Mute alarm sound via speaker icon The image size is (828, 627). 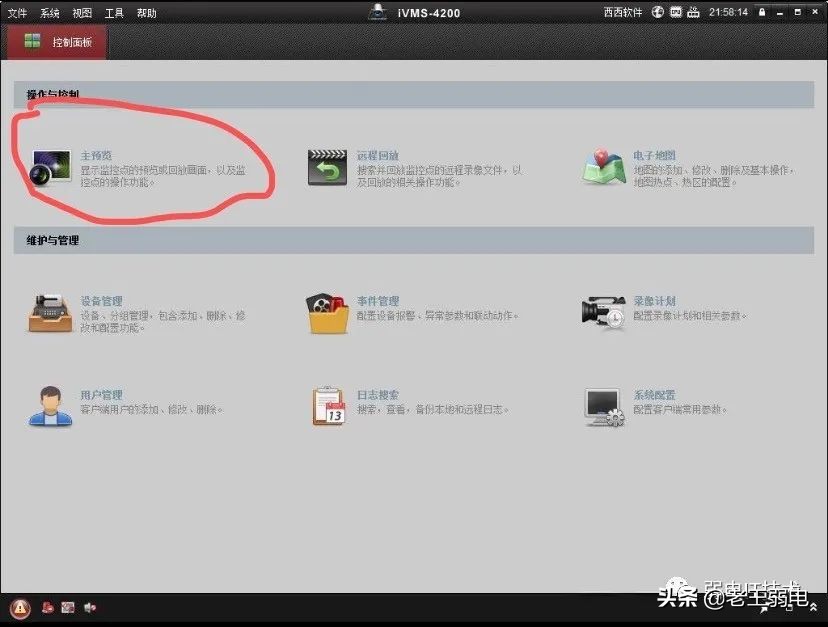point(90,607)
